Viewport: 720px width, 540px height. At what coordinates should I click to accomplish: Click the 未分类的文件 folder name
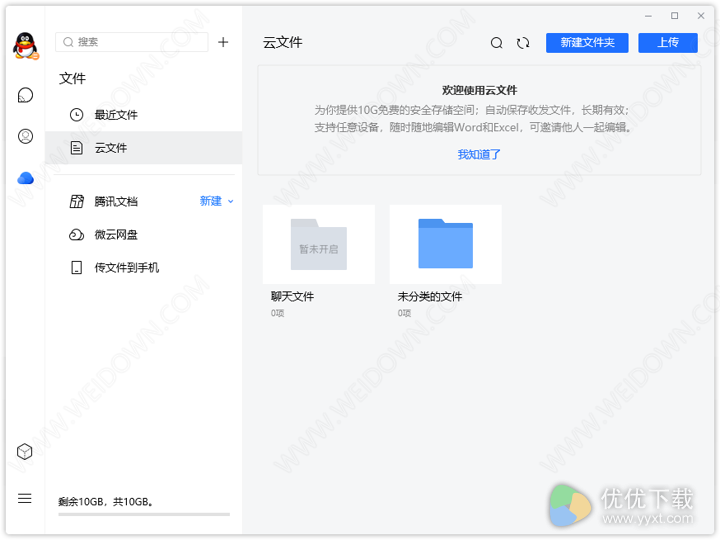(x=430, y=297)
